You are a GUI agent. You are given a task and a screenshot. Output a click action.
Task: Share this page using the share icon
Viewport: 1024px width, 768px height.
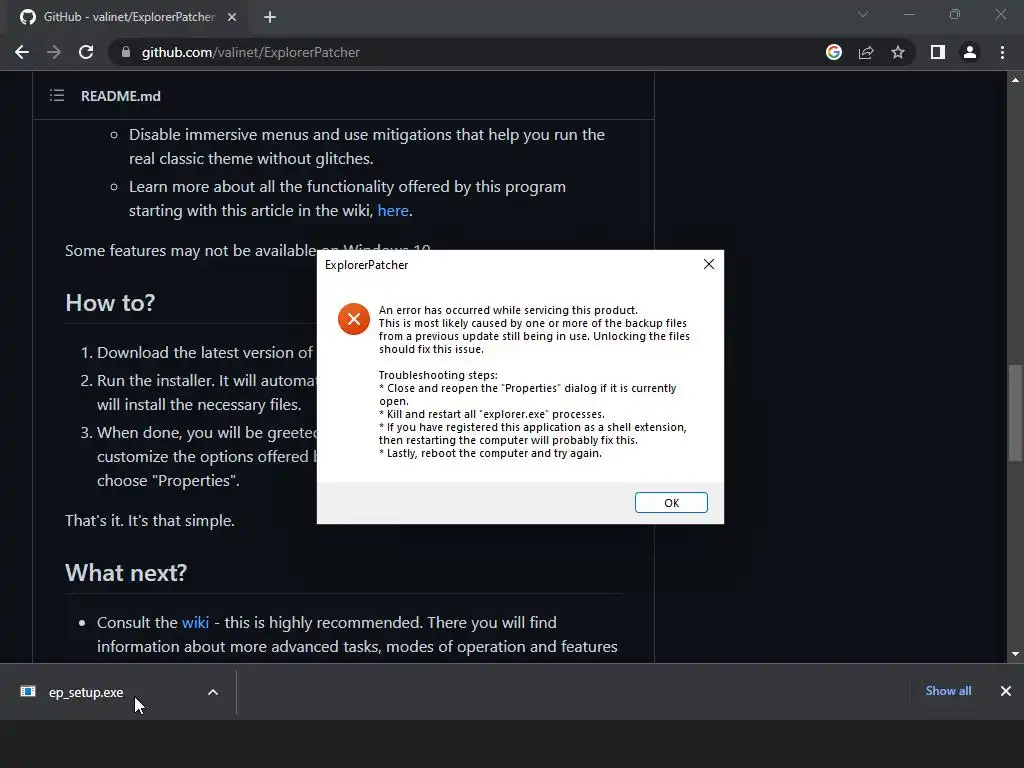coord(866,52)
